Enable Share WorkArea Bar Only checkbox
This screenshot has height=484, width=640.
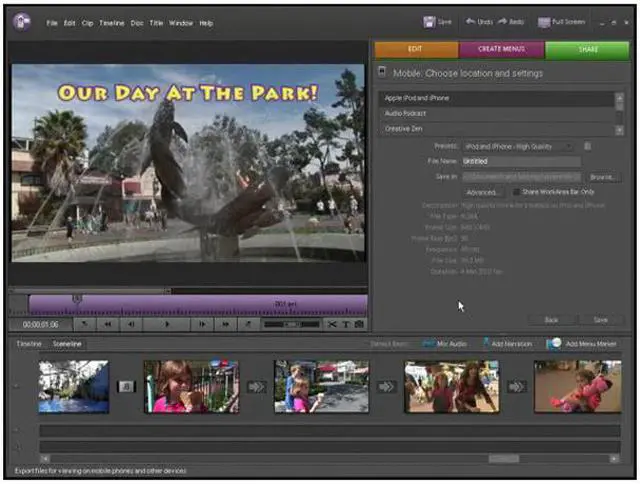tap(516, 192)
